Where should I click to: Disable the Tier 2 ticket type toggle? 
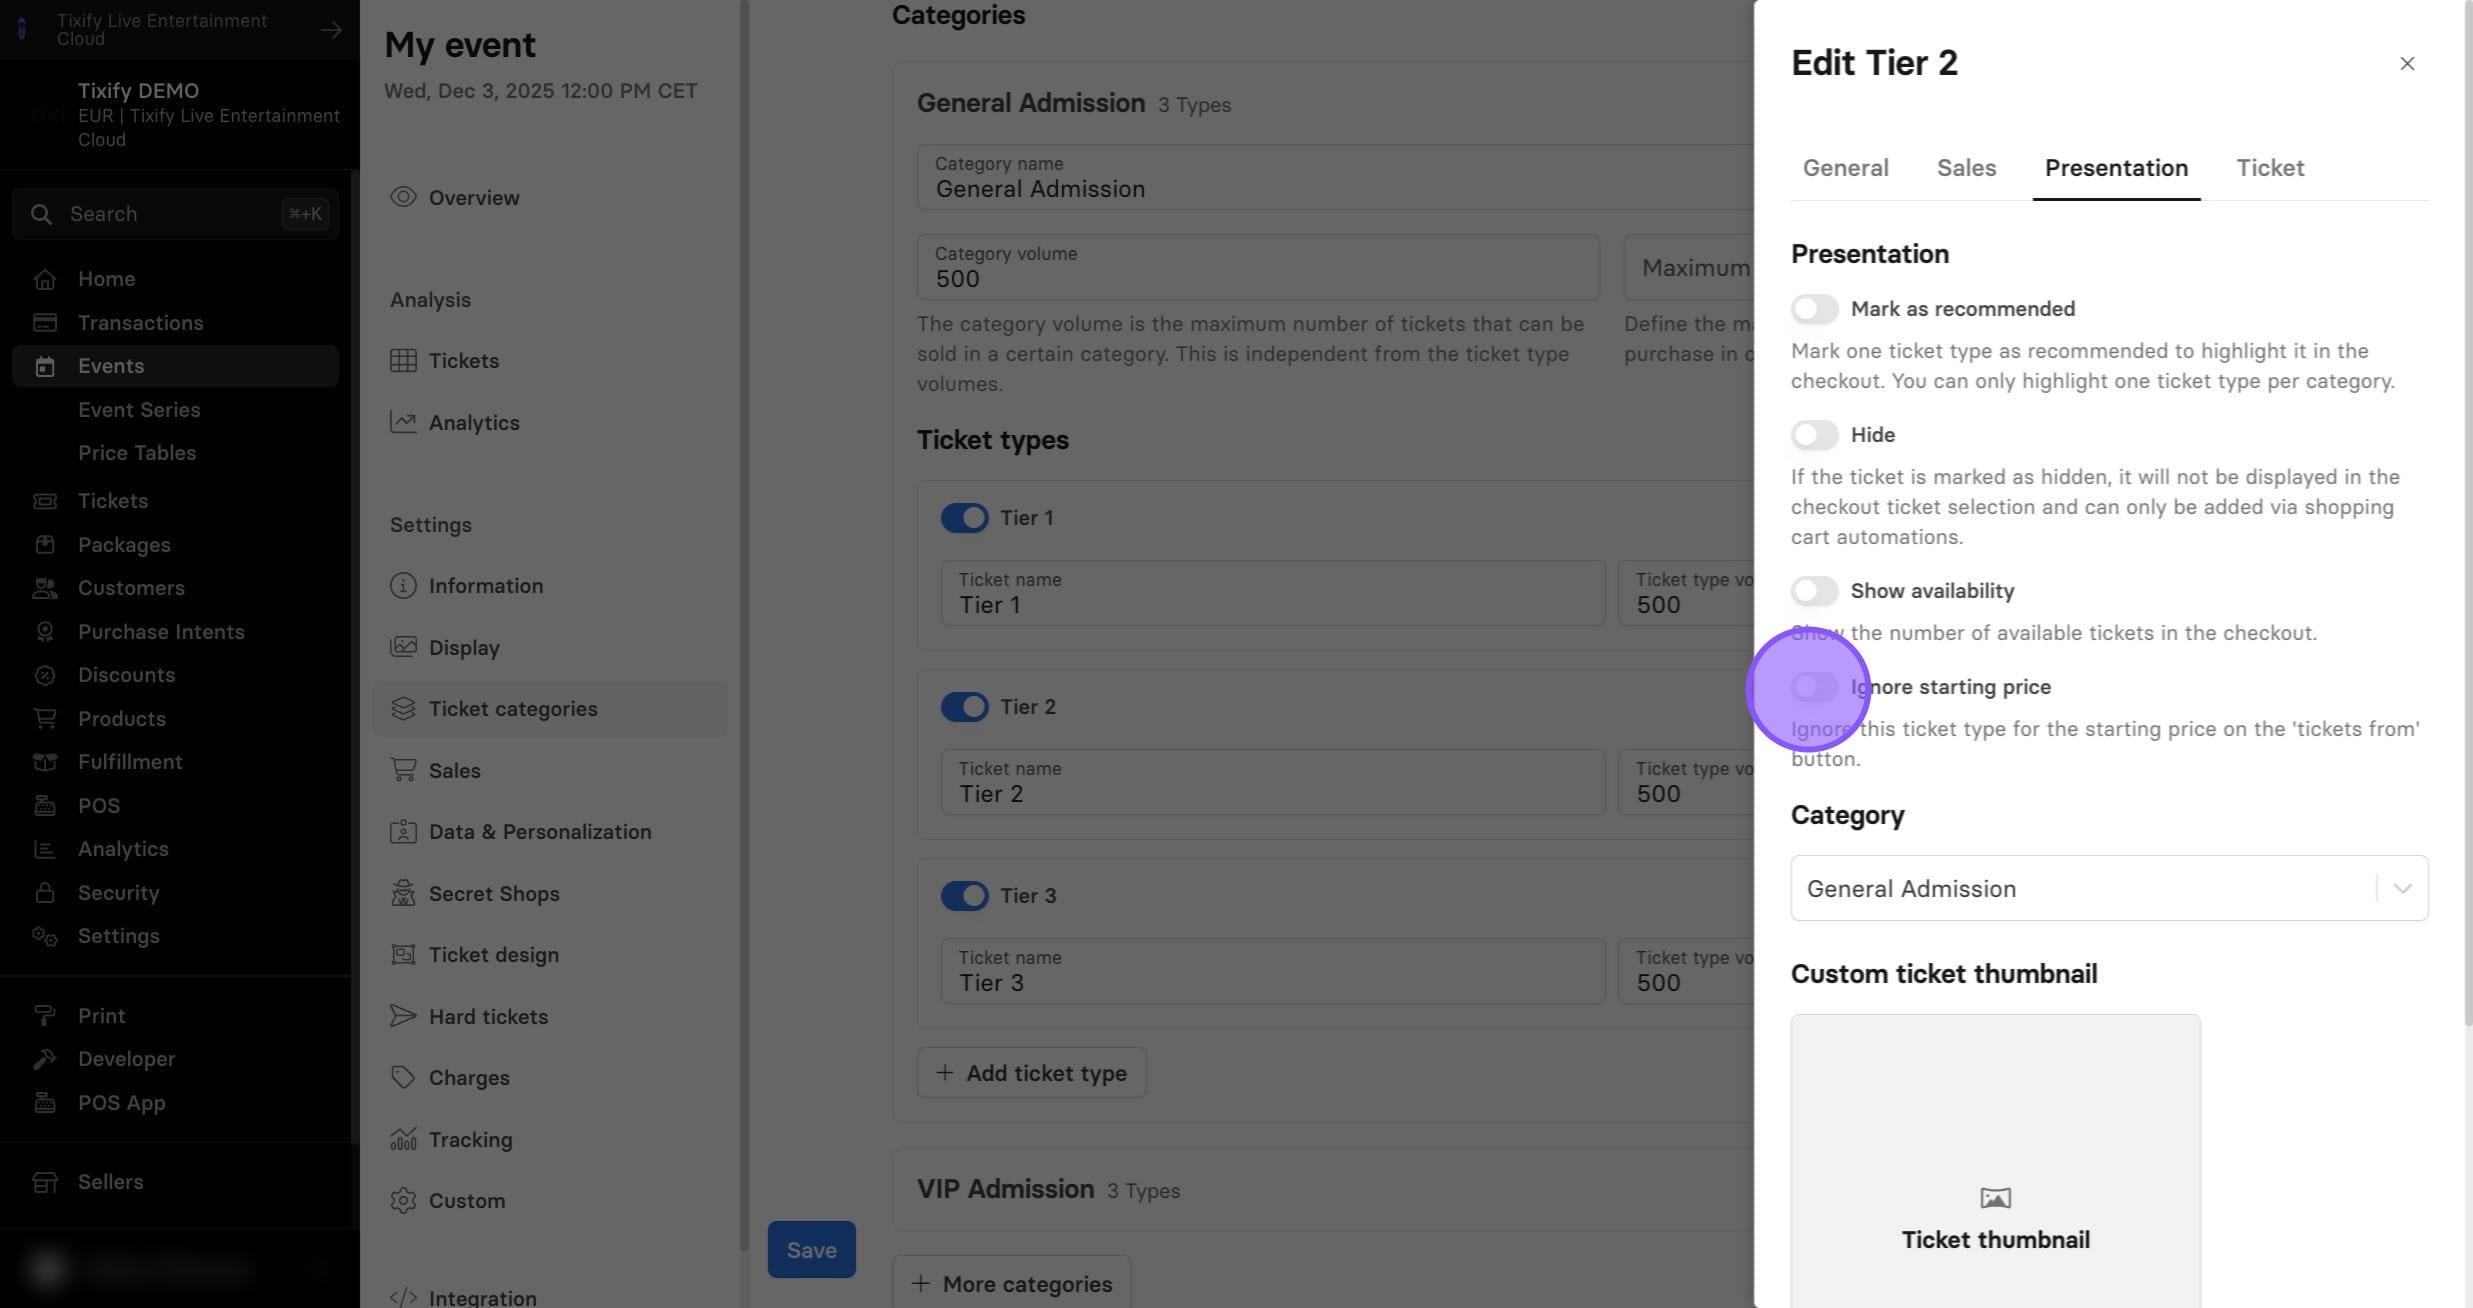pos(964,707)
